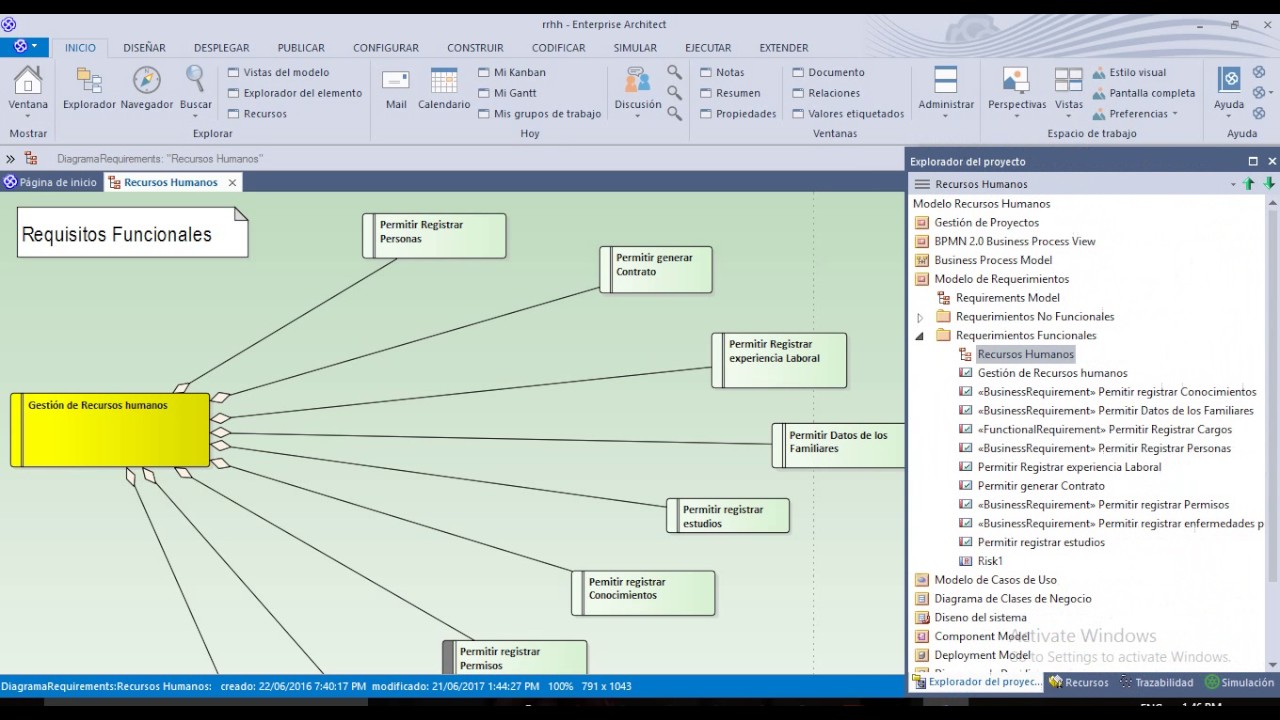Select Requirements Model diagram in tree
Screen dimensions: 1280x720
(1008, 298)
